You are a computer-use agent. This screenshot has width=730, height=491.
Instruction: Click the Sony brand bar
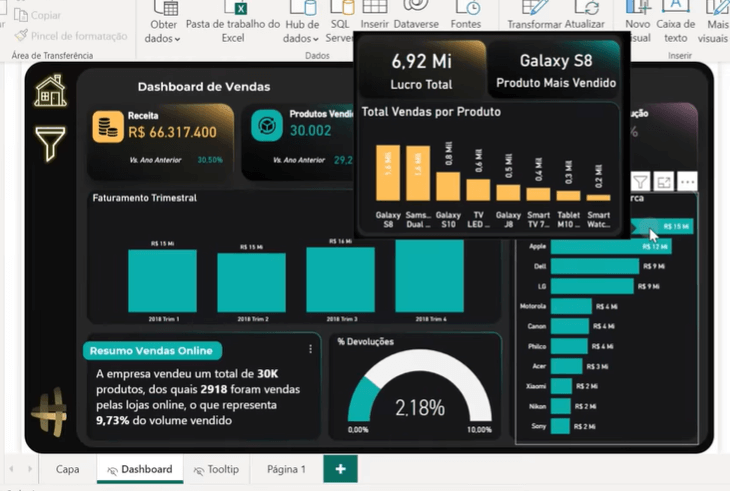(x=560, y=426)
